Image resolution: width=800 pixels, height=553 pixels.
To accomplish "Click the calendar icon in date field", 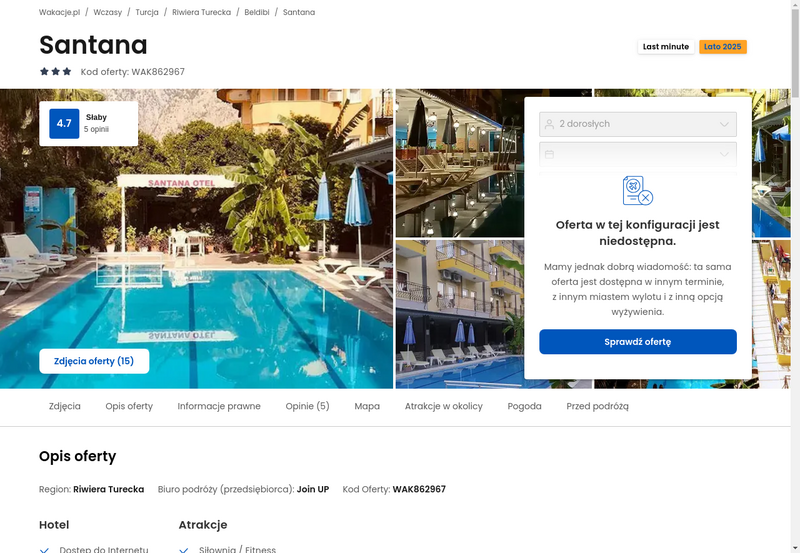I will coord(549,154).
